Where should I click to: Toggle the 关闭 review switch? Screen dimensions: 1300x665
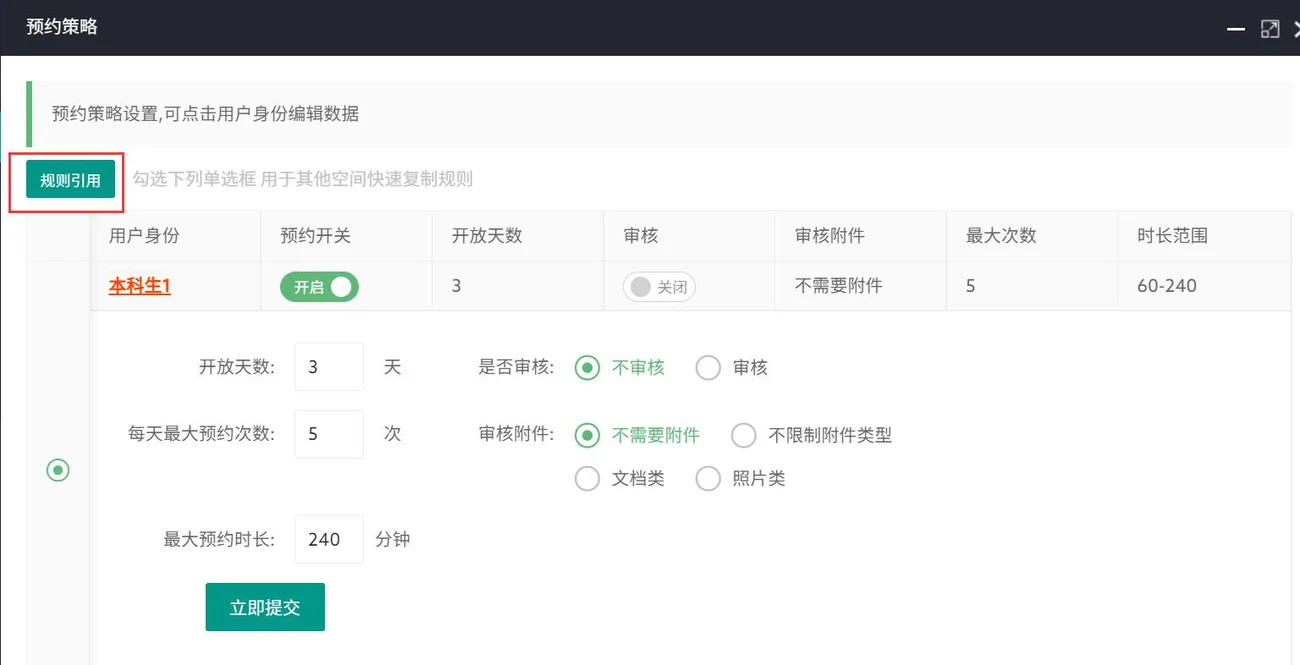(x=659, y=287)
